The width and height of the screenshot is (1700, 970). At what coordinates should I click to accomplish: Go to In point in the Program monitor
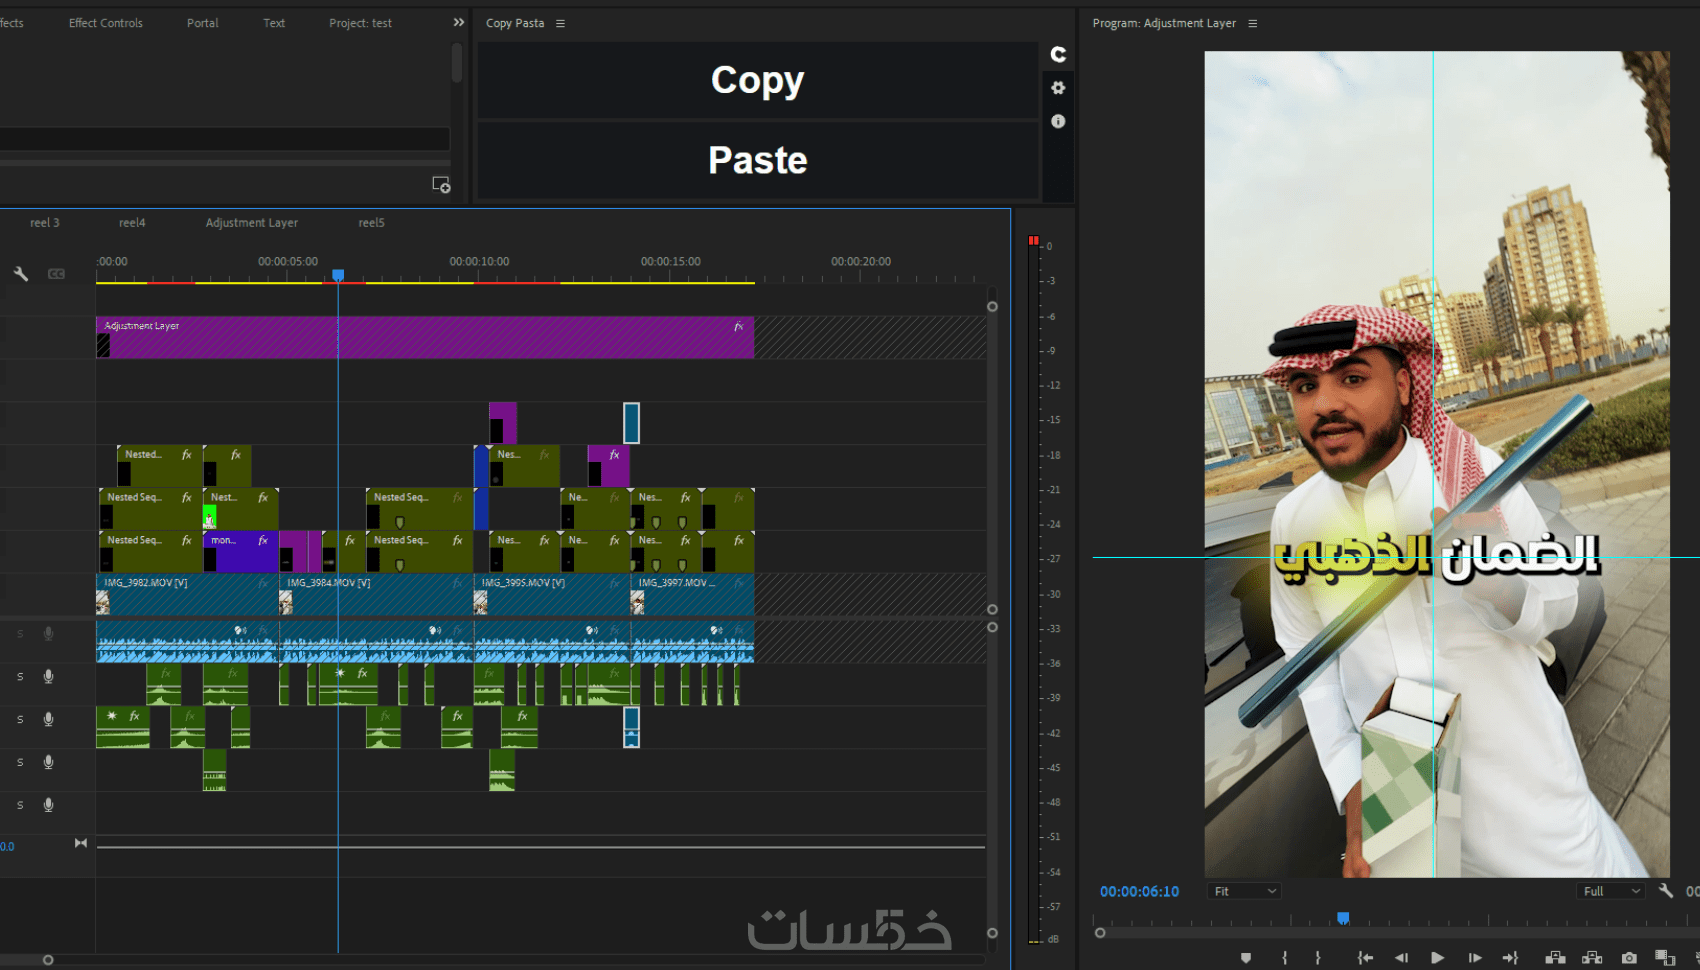(1365, 958)
